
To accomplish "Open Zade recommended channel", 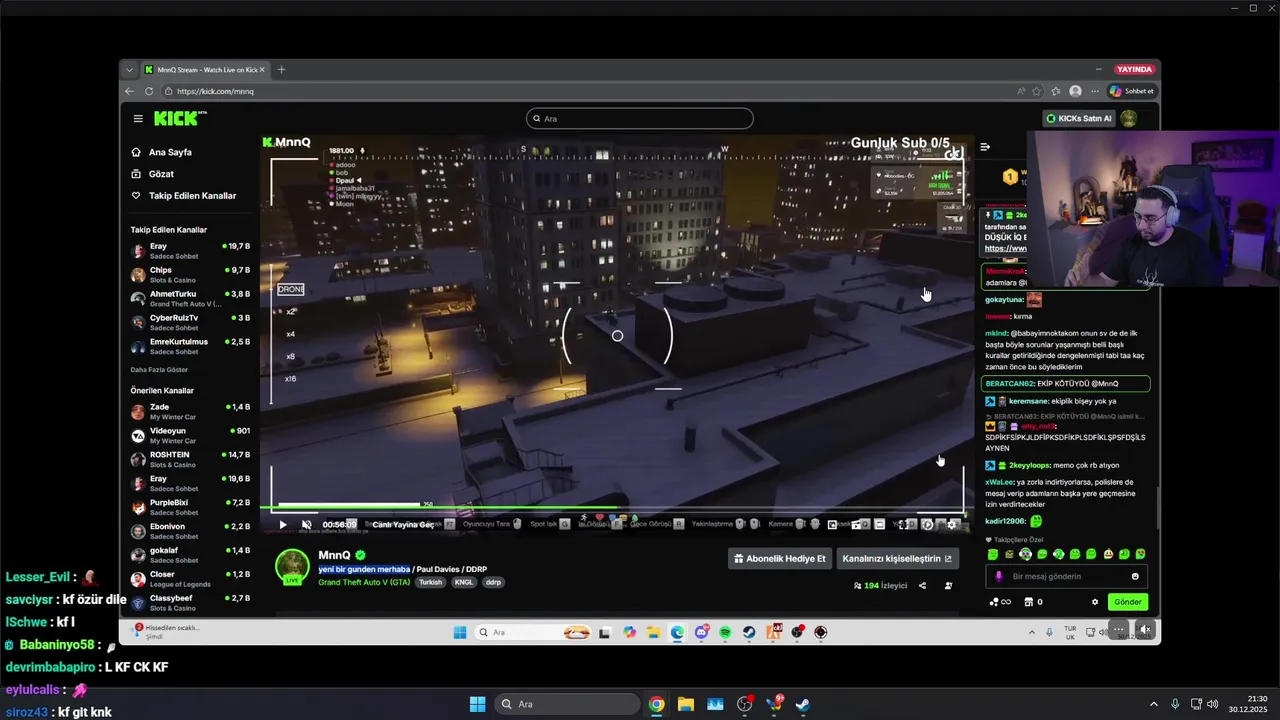I will point(190,411).
